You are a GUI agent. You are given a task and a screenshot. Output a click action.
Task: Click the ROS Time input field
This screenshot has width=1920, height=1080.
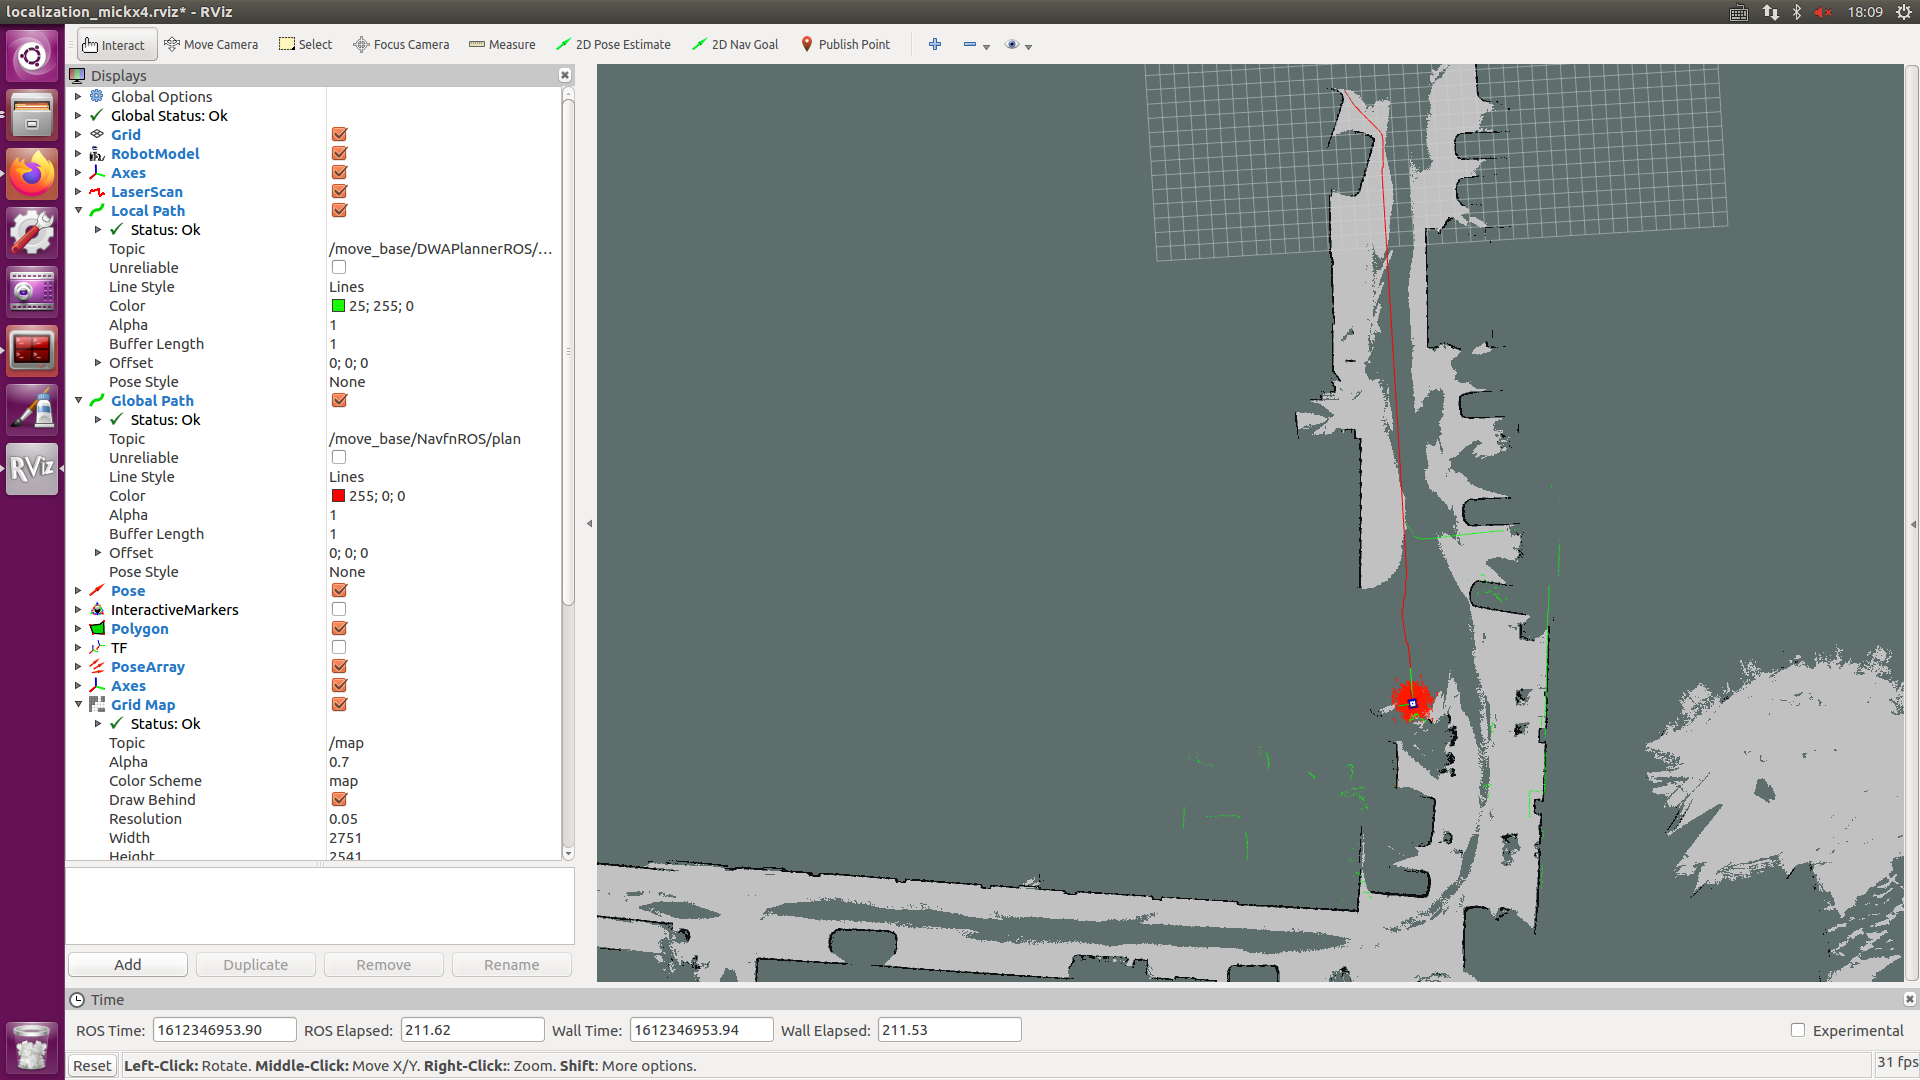(x=224, y=1030)
